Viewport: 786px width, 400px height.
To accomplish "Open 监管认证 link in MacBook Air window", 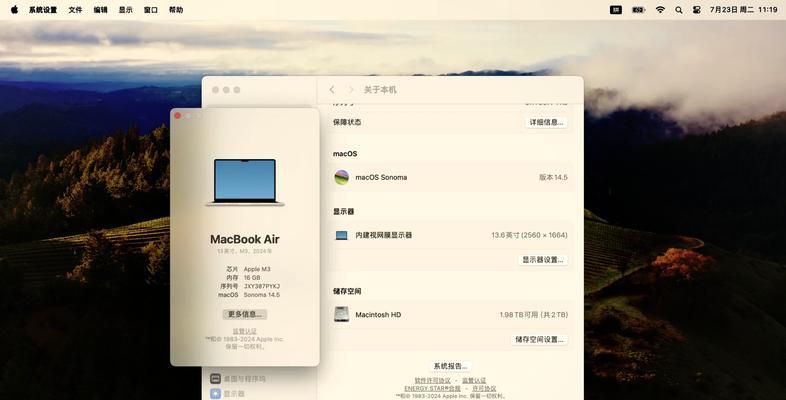I will click(x=245, y=331).
